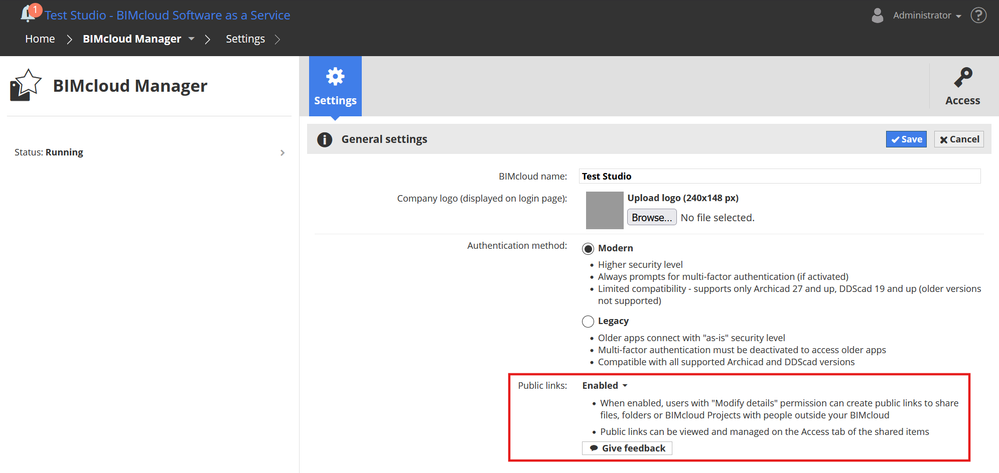
Task: Open the Public links Enabled dropdown
Action: (x=605, y=386)
